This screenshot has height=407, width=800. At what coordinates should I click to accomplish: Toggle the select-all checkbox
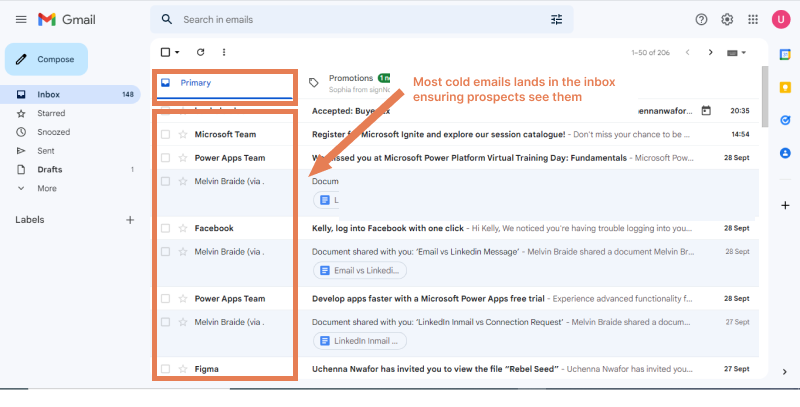165,52
